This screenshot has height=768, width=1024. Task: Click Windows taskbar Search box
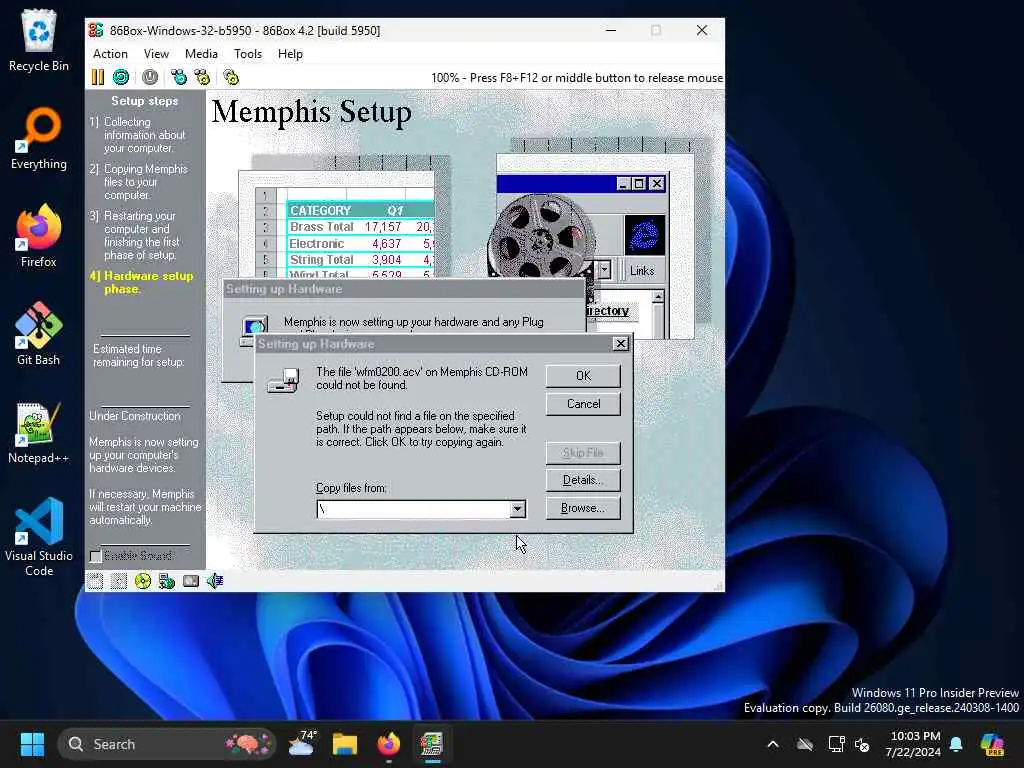(167, 744)
